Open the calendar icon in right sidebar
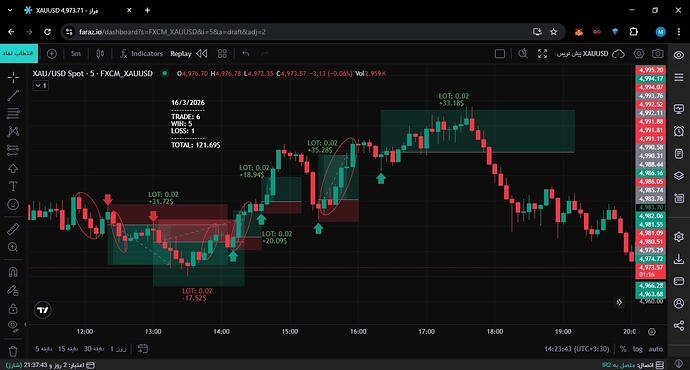This screenshot has width=690, height=370. pos(679,198)
